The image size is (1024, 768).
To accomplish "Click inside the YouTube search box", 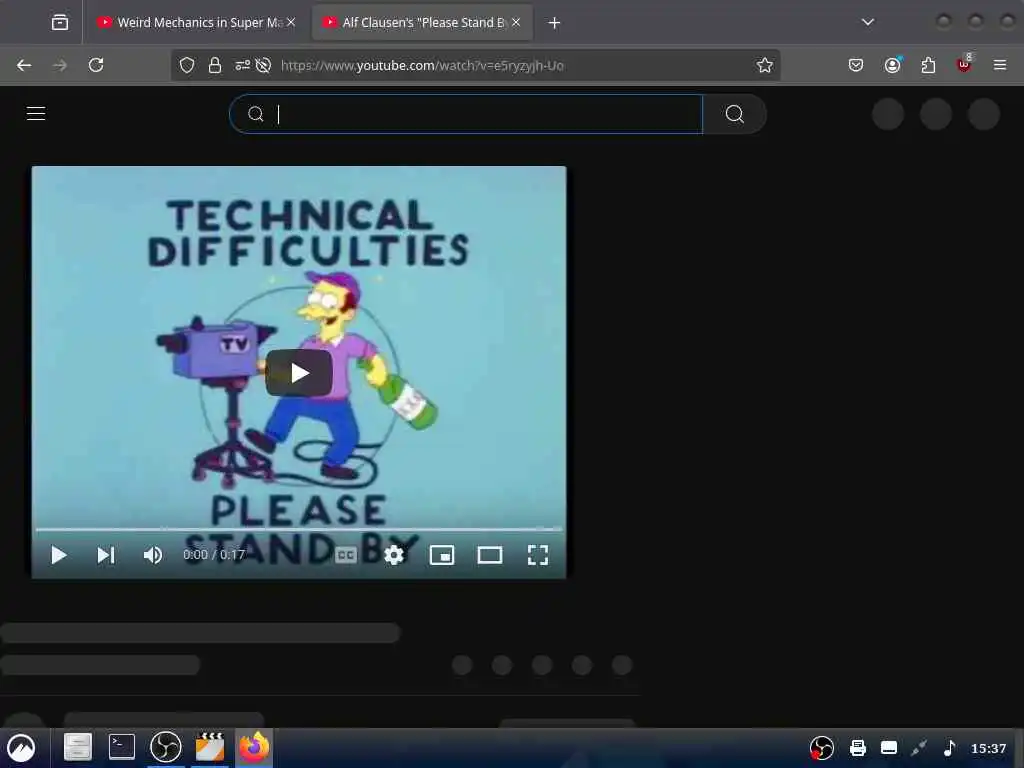I will pos(466,114).
